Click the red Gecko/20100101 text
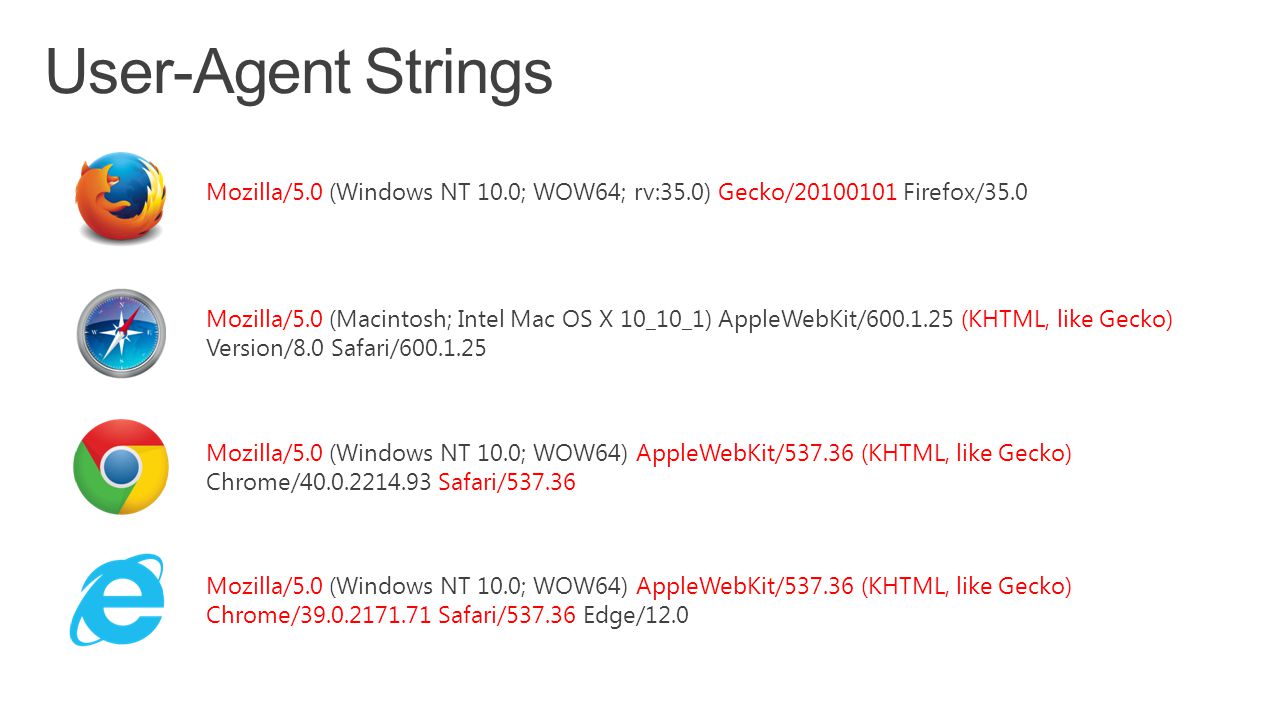 coord(807,192)
